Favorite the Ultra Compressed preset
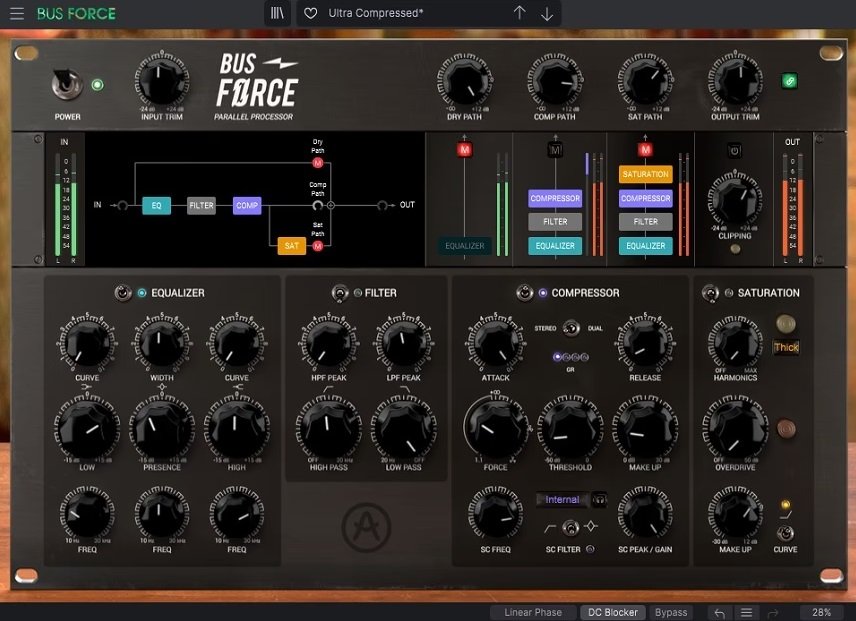 point(311,13)
